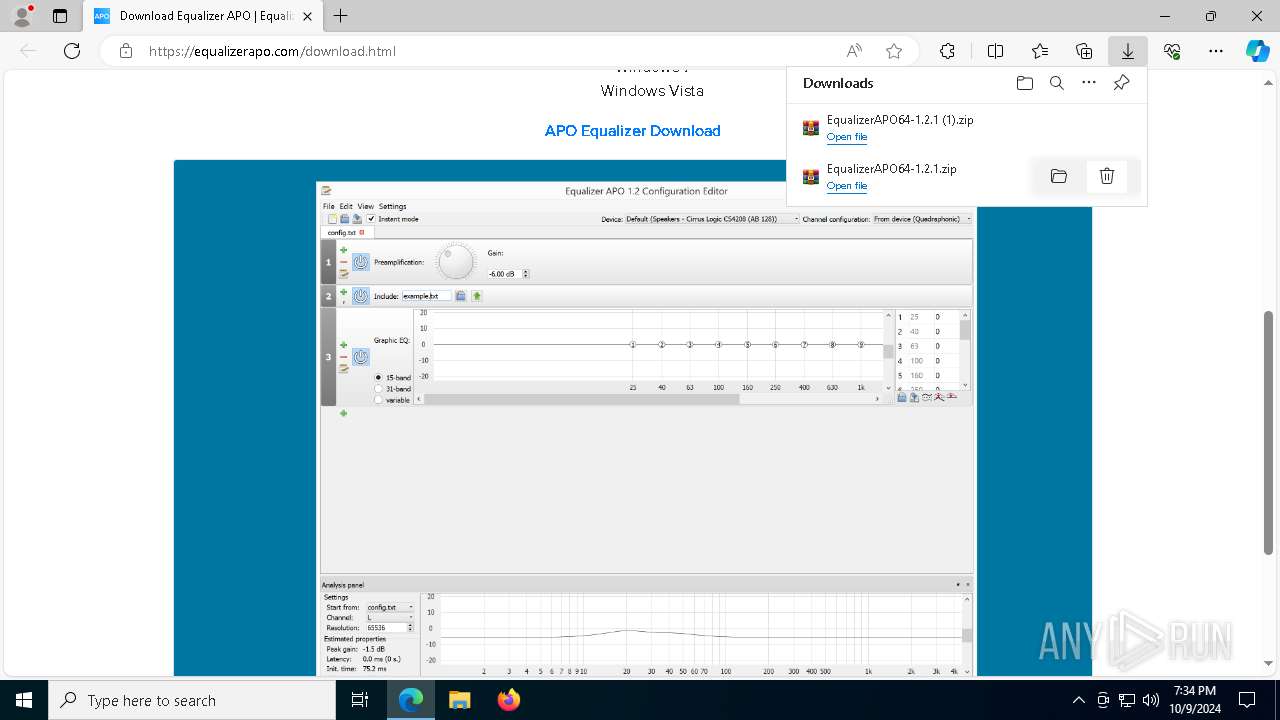The width and height of the screenshot is (1280, 720).
Task: Click the APO Equalizer Download link
Action: pos(632,131)
